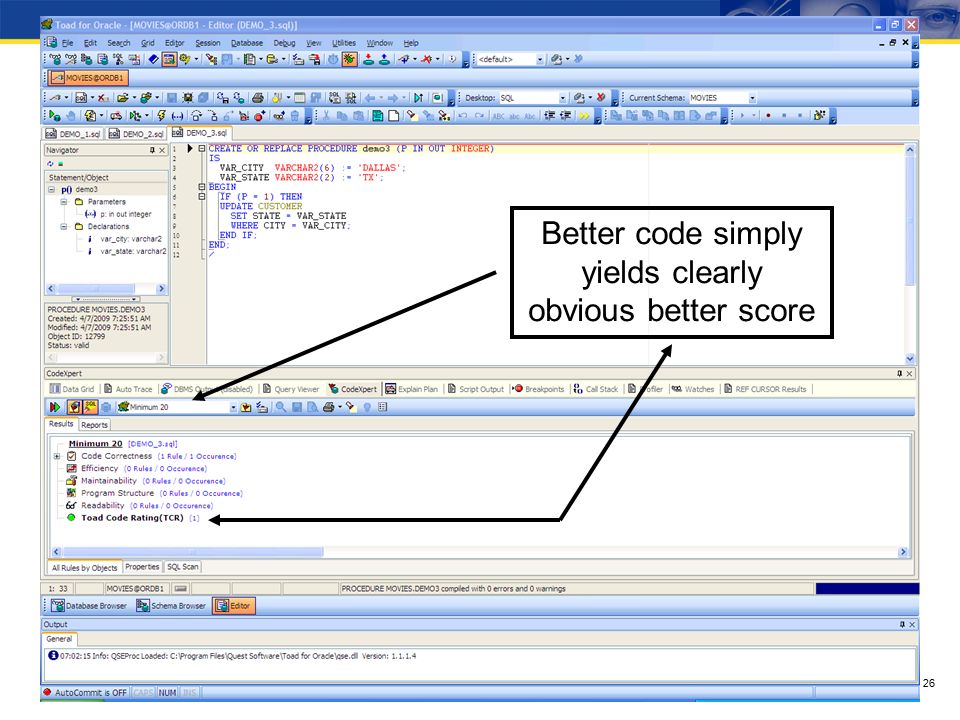Screen dimensions: 960x720
Task: Open the Schema Browser window button
Action: click(x=171, y=606)
